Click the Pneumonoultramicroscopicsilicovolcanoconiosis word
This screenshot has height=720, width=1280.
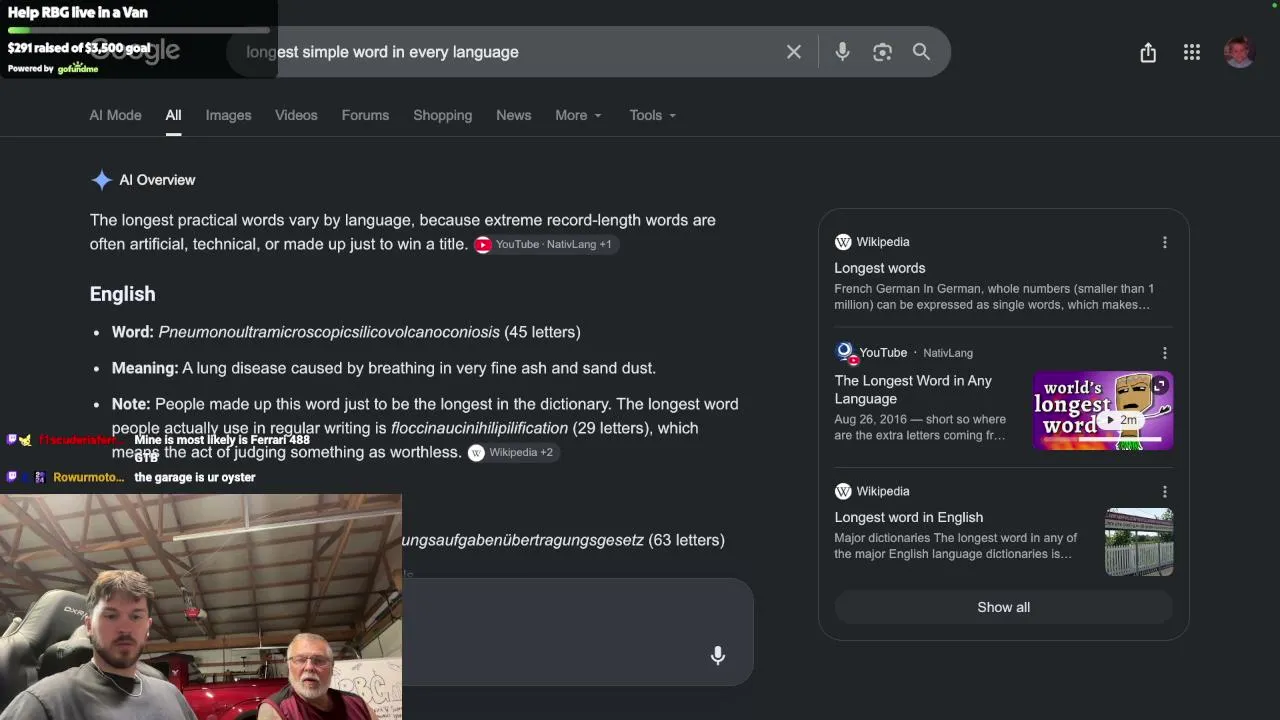tap(329, 332)
